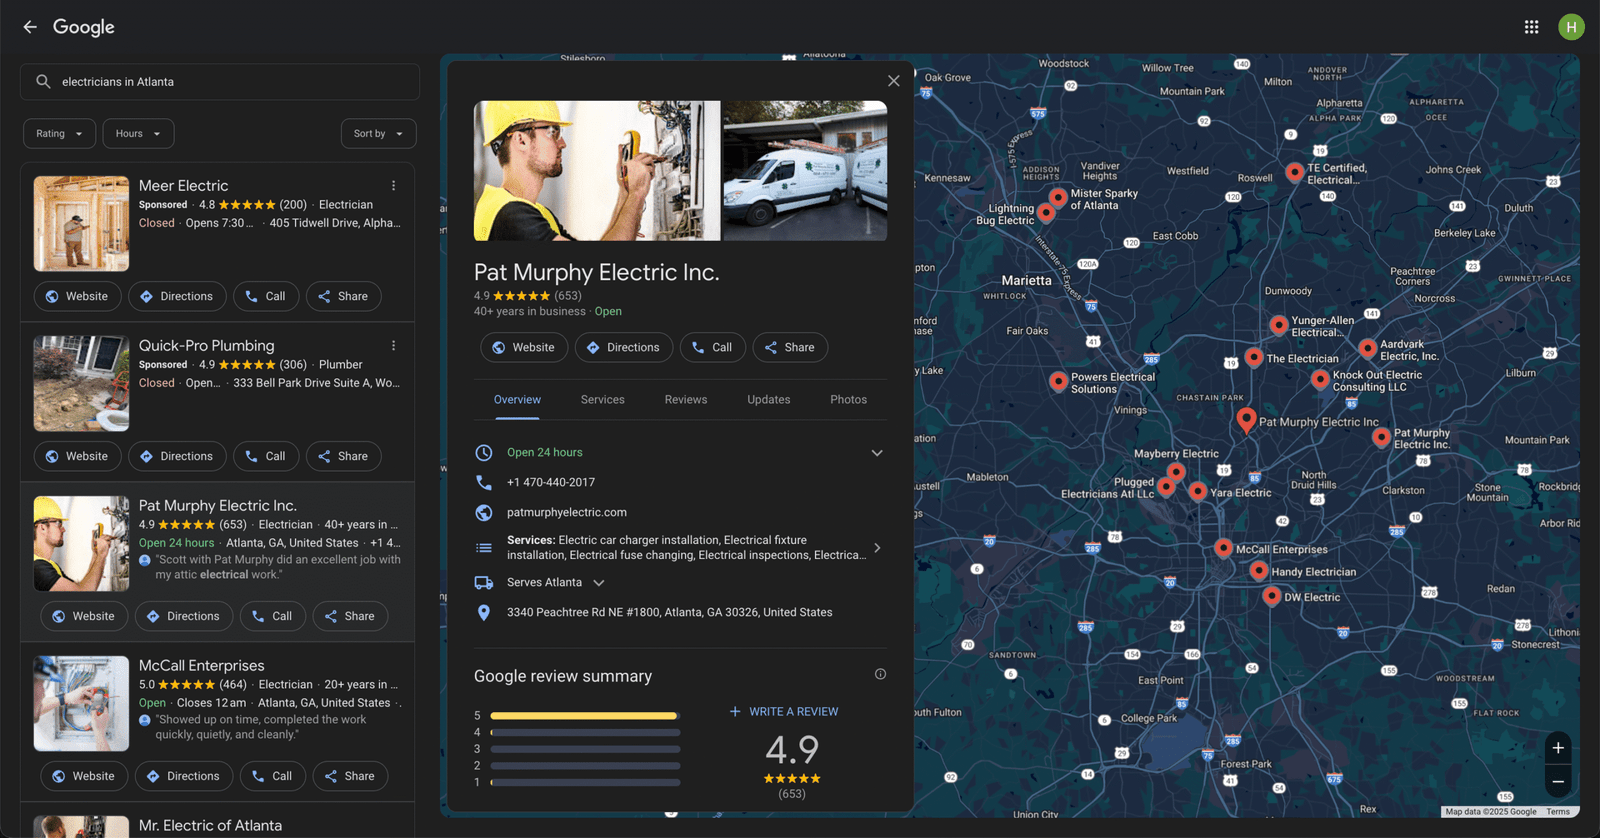Click Call in Pat Murphy details panel
1600x838 pixels.
click(x=713, y=348)
